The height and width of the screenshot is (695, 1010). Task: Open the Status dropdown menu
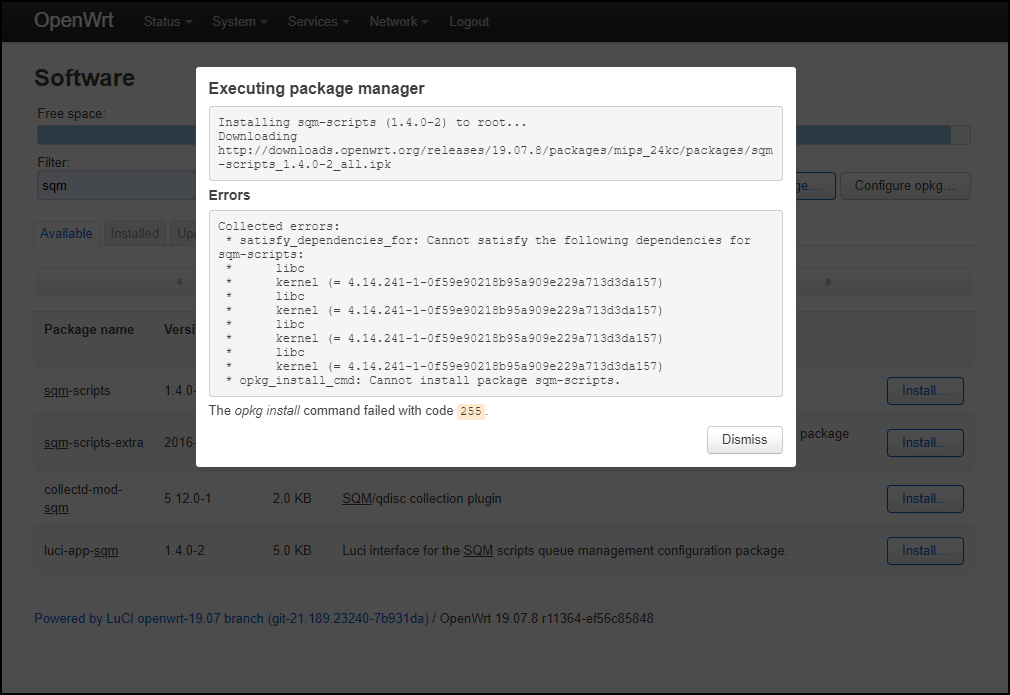coord(167,21)
